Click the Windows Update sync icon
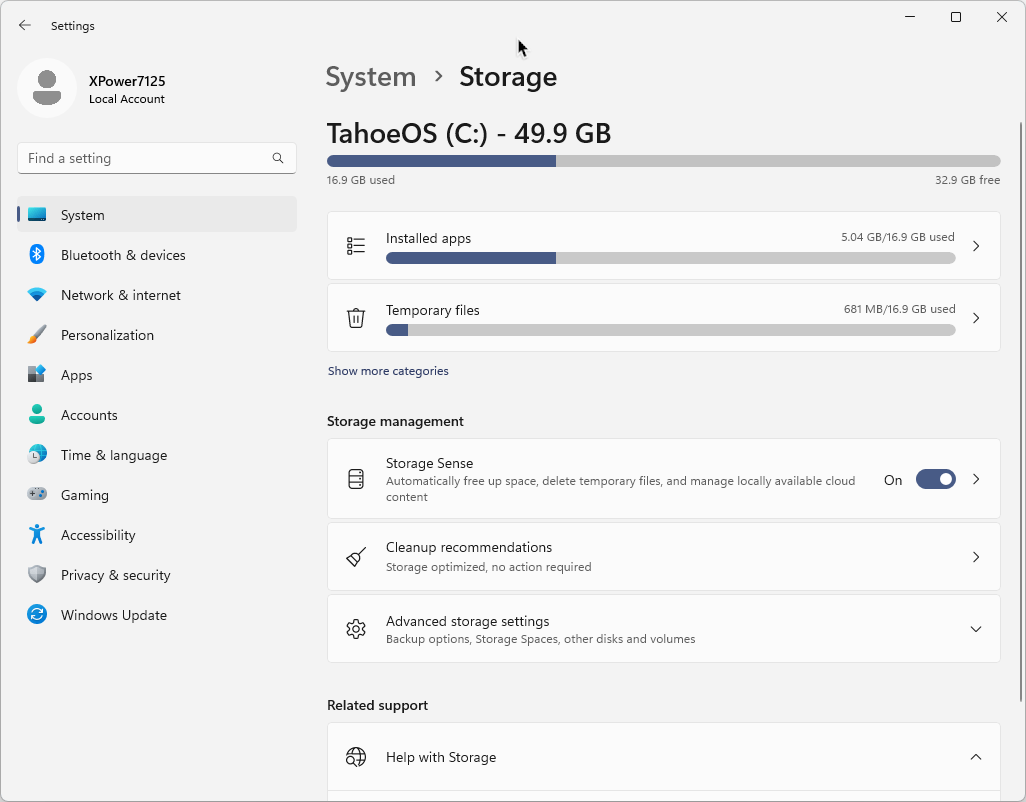 (37, 615)
